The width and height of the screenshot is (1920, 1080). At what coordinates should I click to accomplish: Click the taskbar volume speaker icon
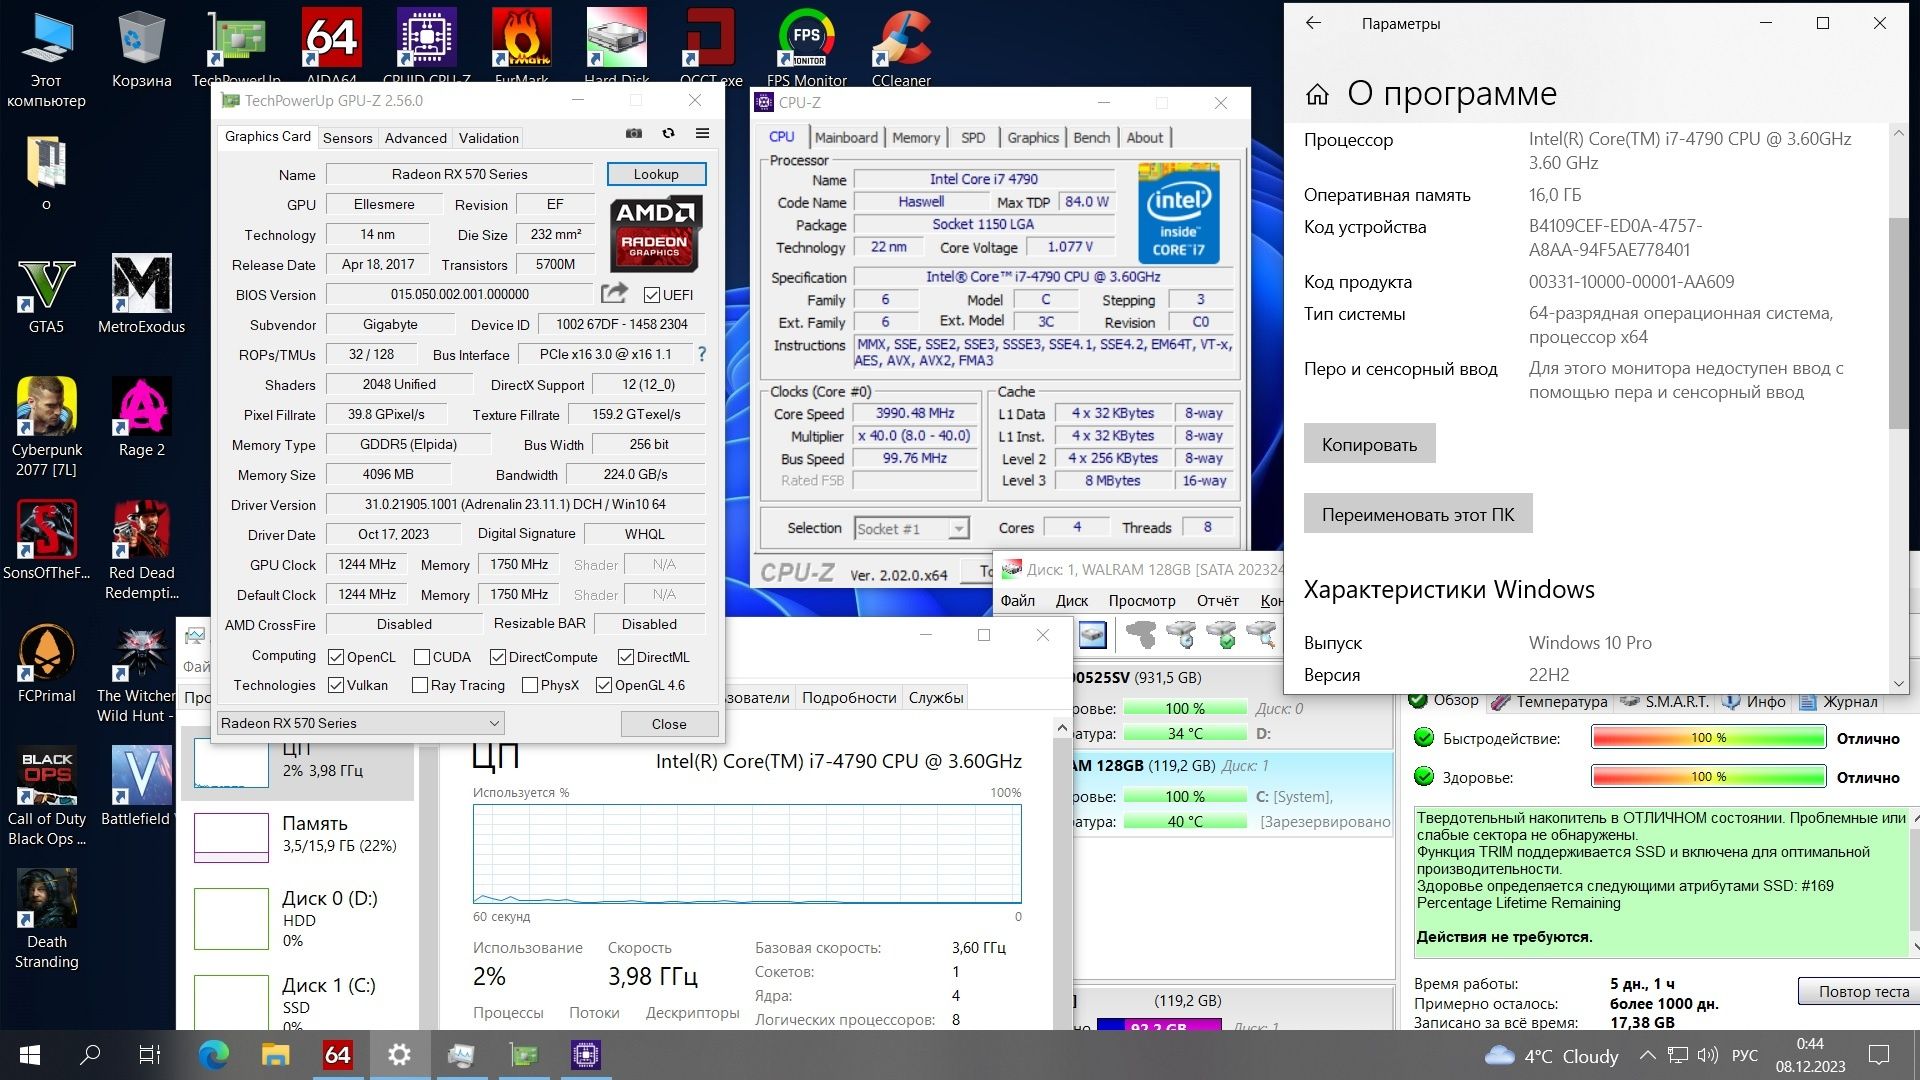click(1707, 1055)
